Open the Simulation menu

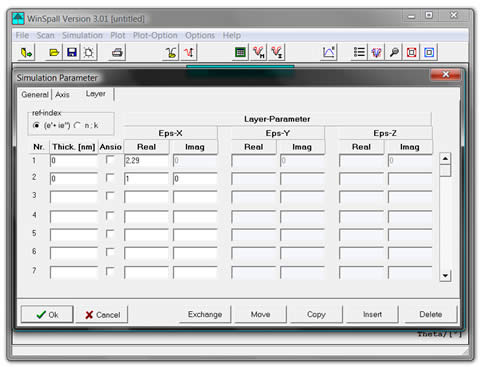click(x=82, y=35)
